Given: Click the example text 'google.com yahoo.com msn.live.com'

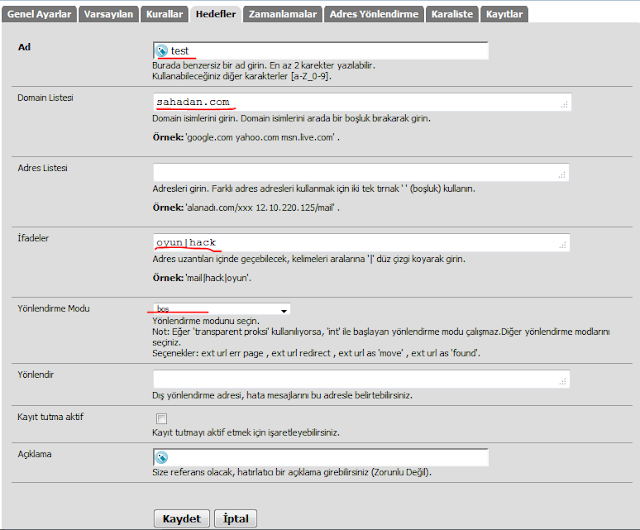Looking at the screenshot, I should [x=260, y=138].
